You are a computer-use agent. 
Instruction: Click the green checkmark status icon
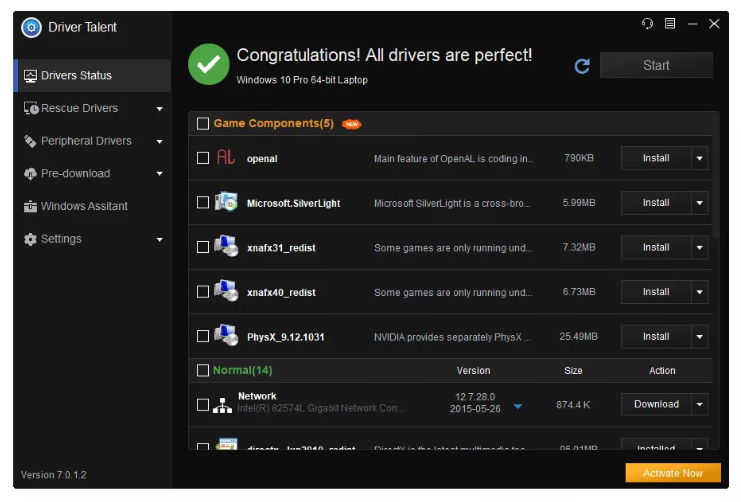point(208,64)
